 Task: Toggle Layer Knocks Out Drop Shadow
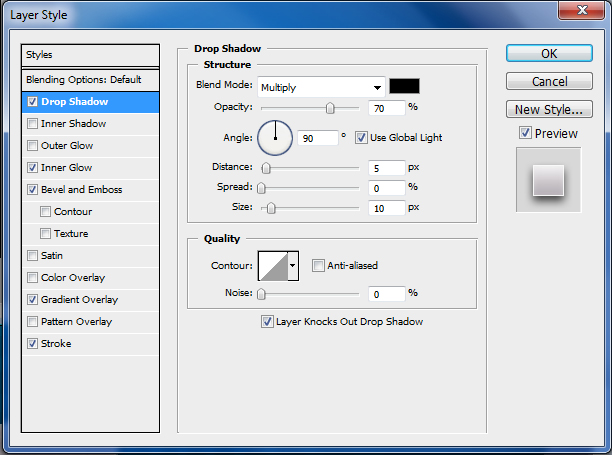267,322
